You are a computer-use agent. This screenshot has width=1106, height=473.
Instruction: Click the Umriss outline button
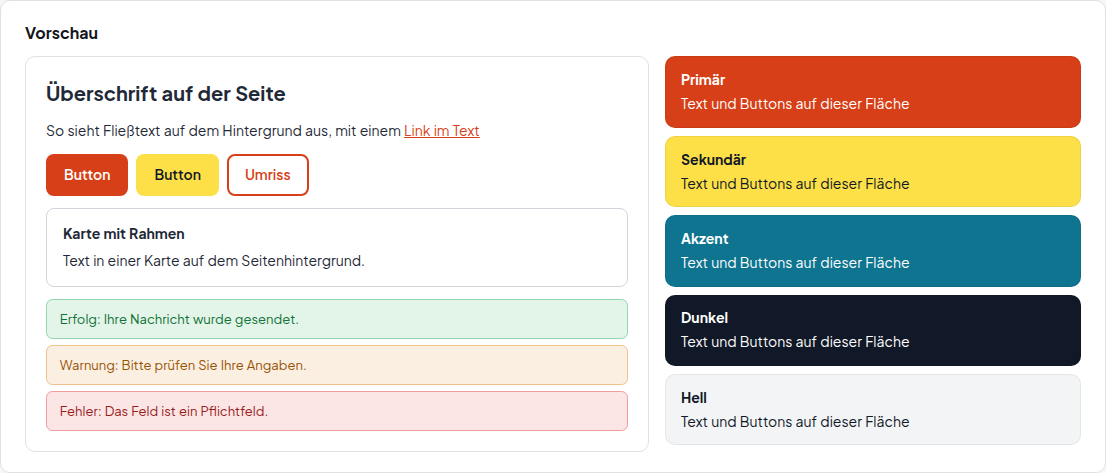pyautogui.click(x=268, y=175)
